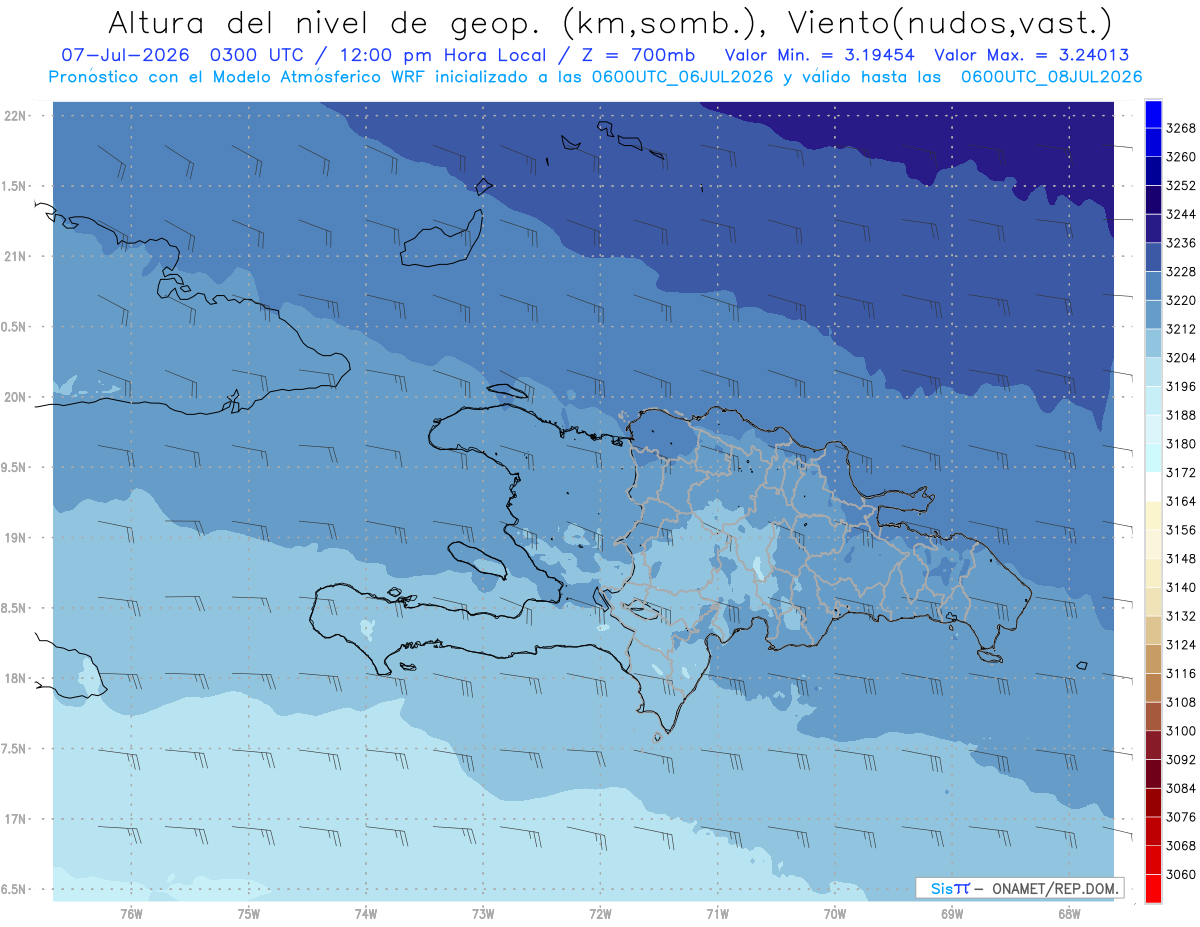Viewport: 1200px width, 927px height.
Task: Click the 22N latitude axis label
Action: point(16,115)
